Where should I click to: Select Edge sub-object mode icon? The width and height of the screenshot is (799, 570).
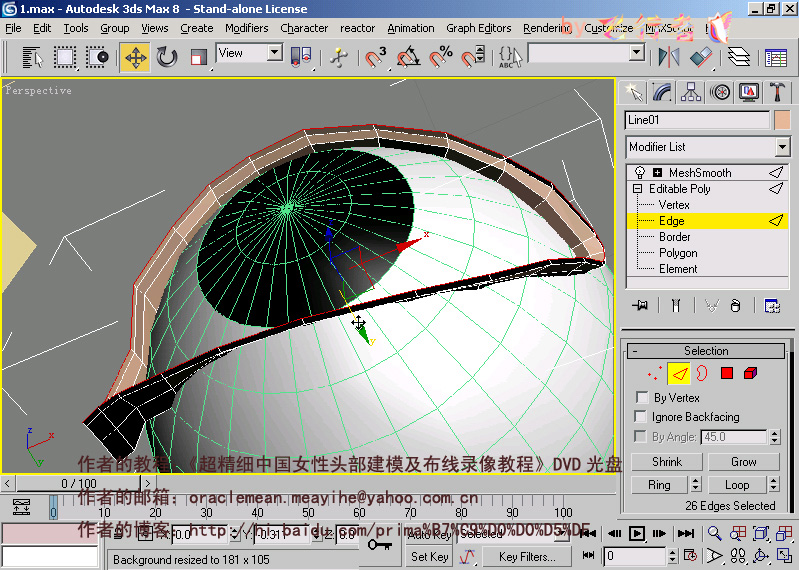tap(679, 374)
